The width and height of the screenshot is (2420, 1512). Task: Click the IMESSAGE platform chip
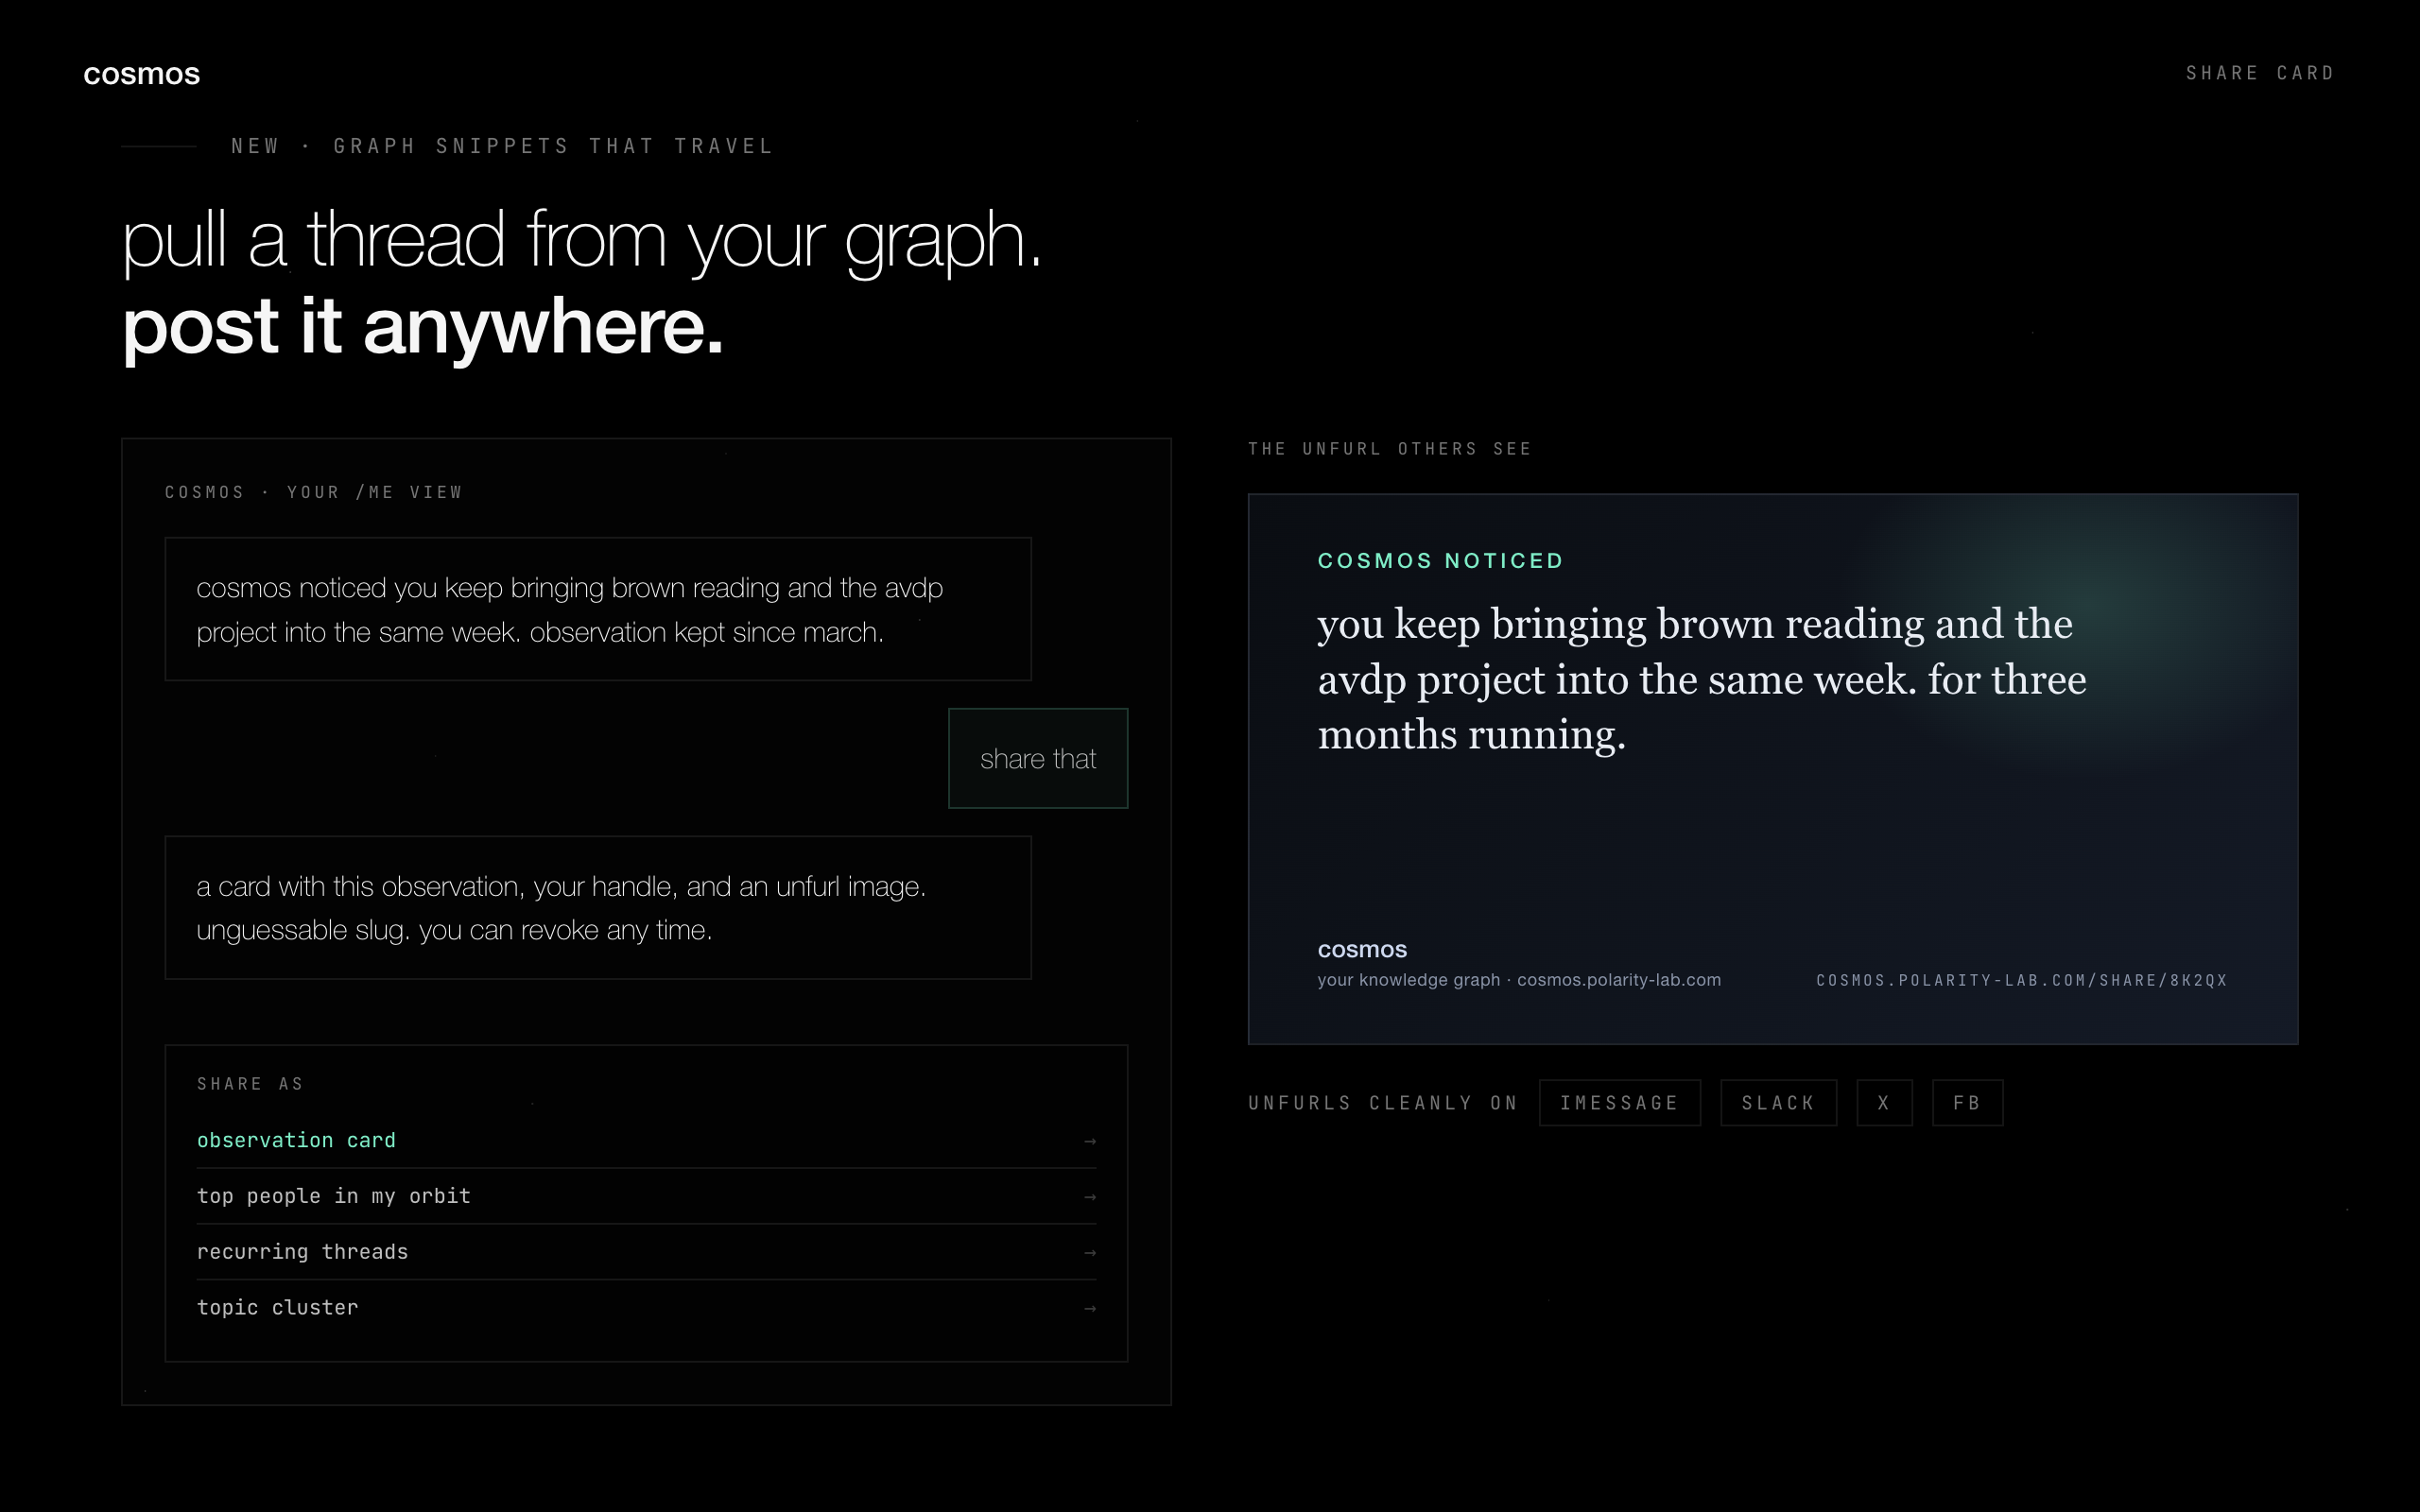point(1619,1103)
